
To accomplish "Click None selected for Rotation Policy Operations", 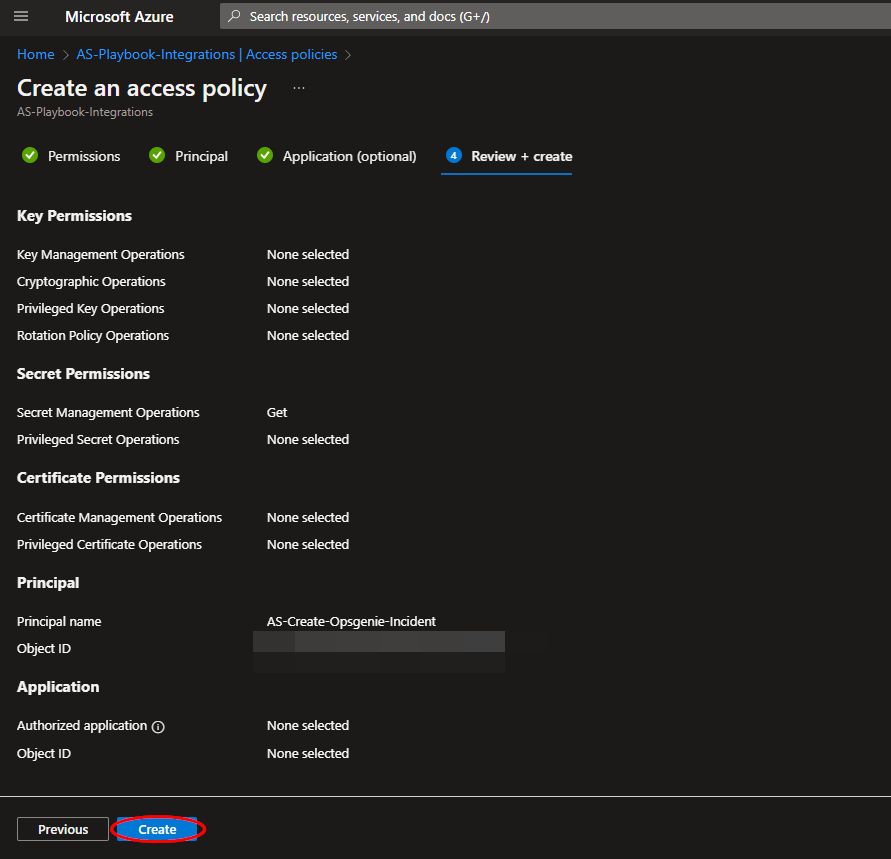I will pyautogui.click(x=308, y=336).
